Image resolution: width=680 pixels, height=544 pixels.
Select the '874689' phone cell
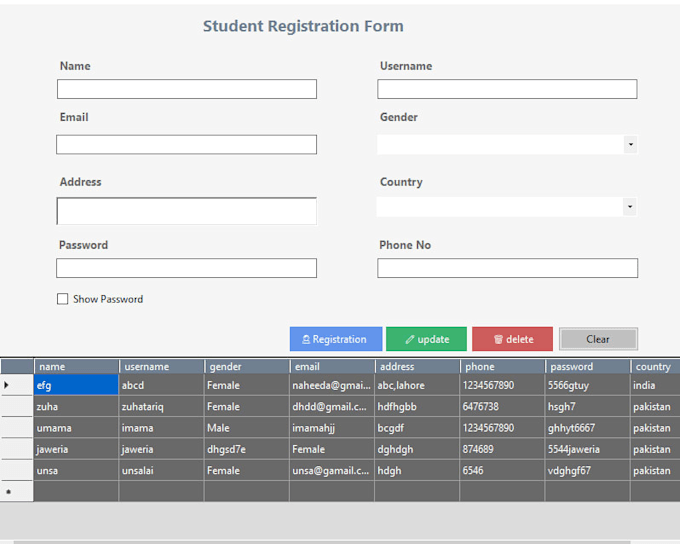tap(502, 449)
